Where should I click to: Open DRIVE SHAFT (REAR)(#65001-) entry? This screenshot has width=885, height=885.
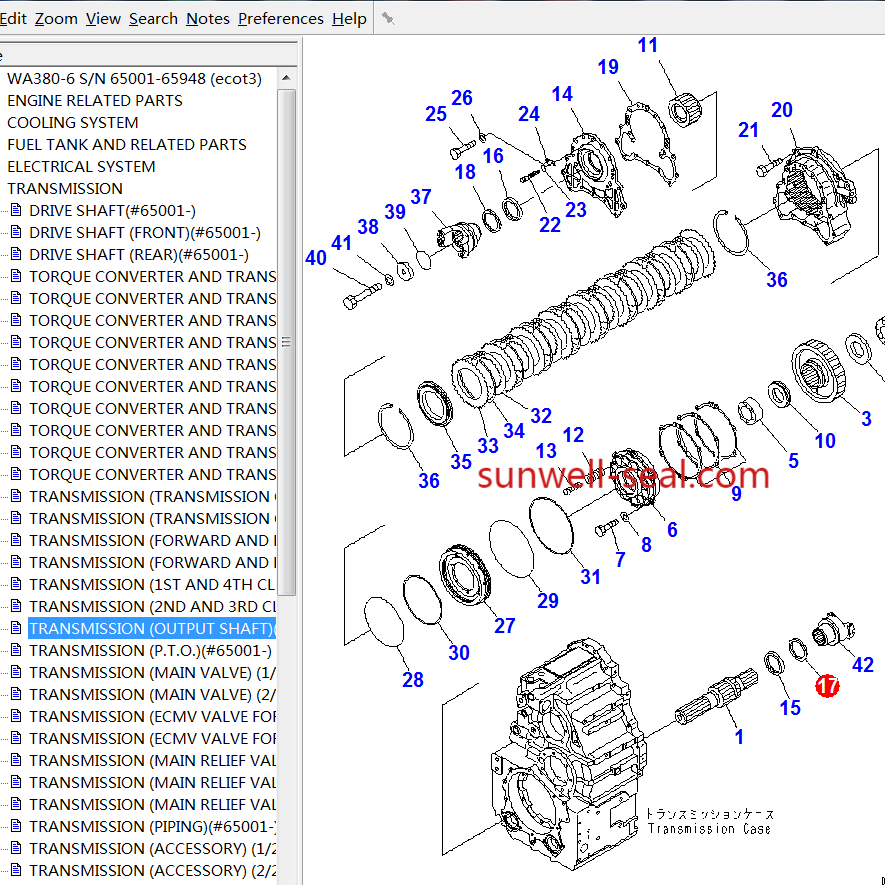[x=138, y=255]
